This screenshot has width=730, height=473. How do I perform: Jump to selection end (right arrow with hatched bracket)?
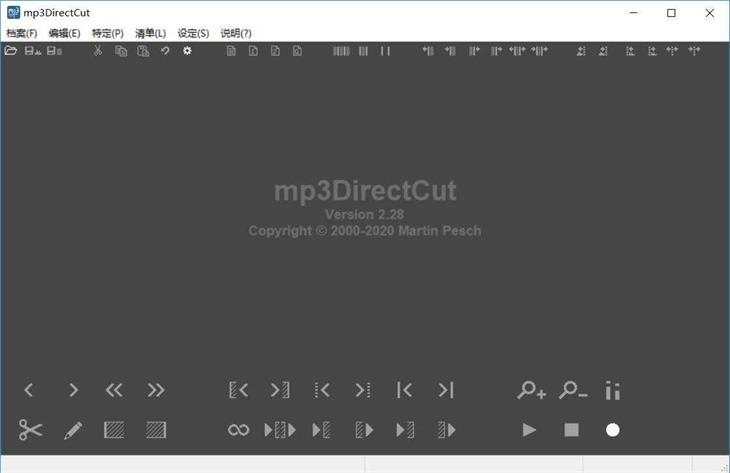(280, 390)
